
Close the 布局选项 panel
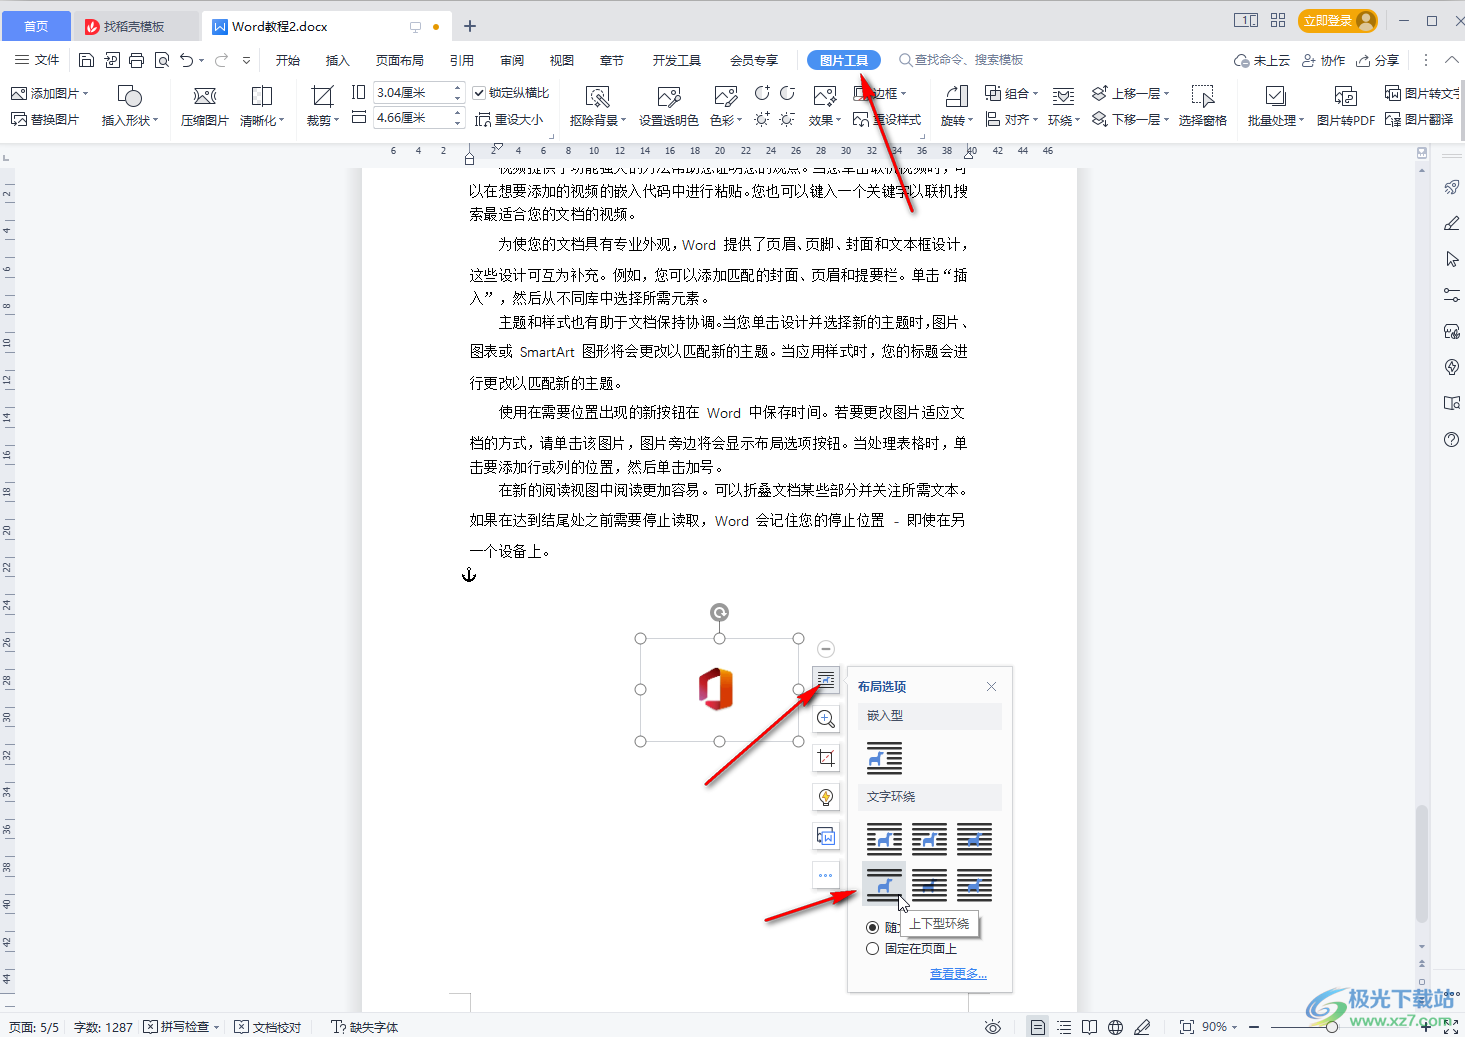click(x=991, y=686)
